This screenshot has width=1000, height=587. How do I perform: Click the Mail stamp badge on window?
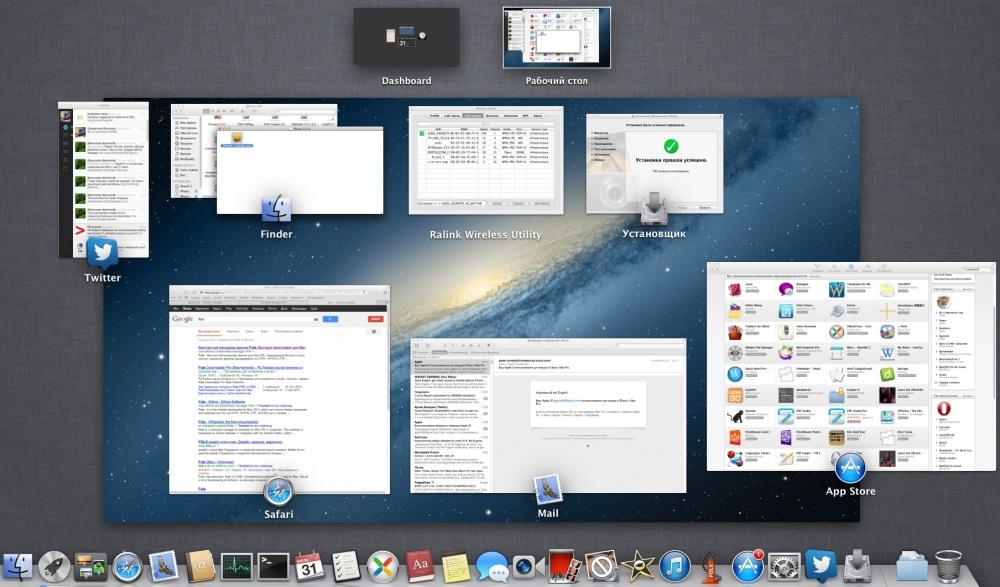coord(548,490)
